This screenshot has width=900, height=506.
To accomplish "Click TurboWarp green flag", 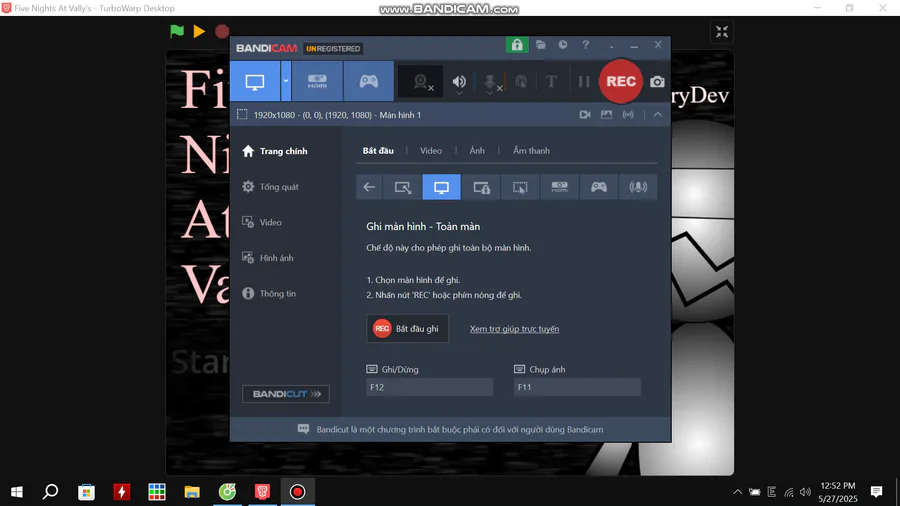I will (177, 31).
